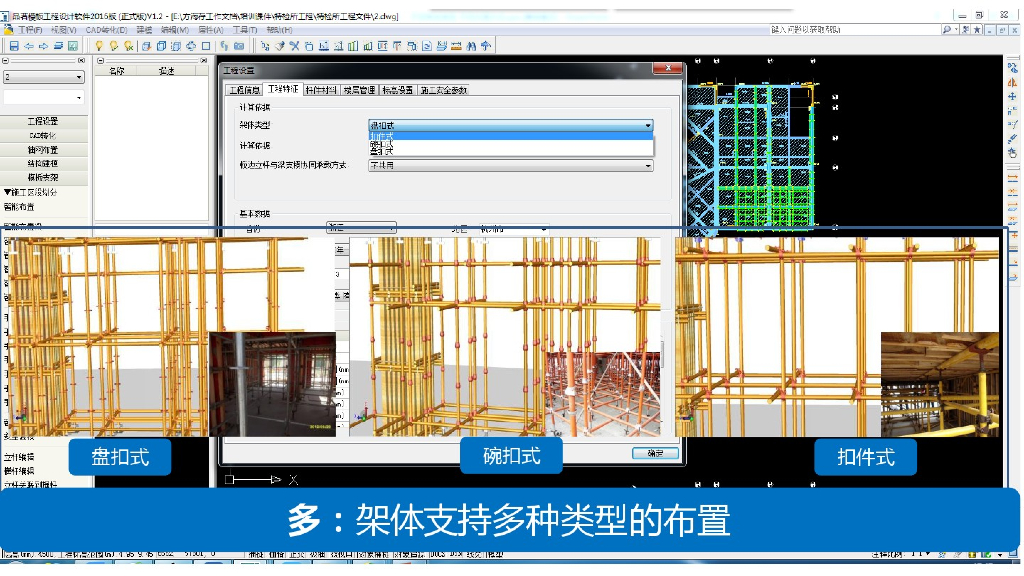Click the light bulb icon with green X
This screenshot has height=576, width=1024.
(129, 46)
